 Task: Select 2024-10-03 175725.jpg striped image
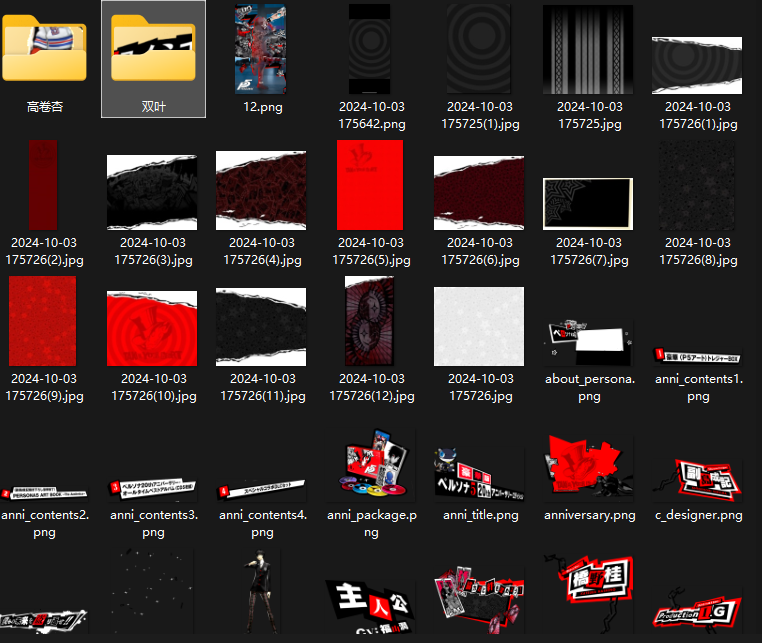click(588, 50)
